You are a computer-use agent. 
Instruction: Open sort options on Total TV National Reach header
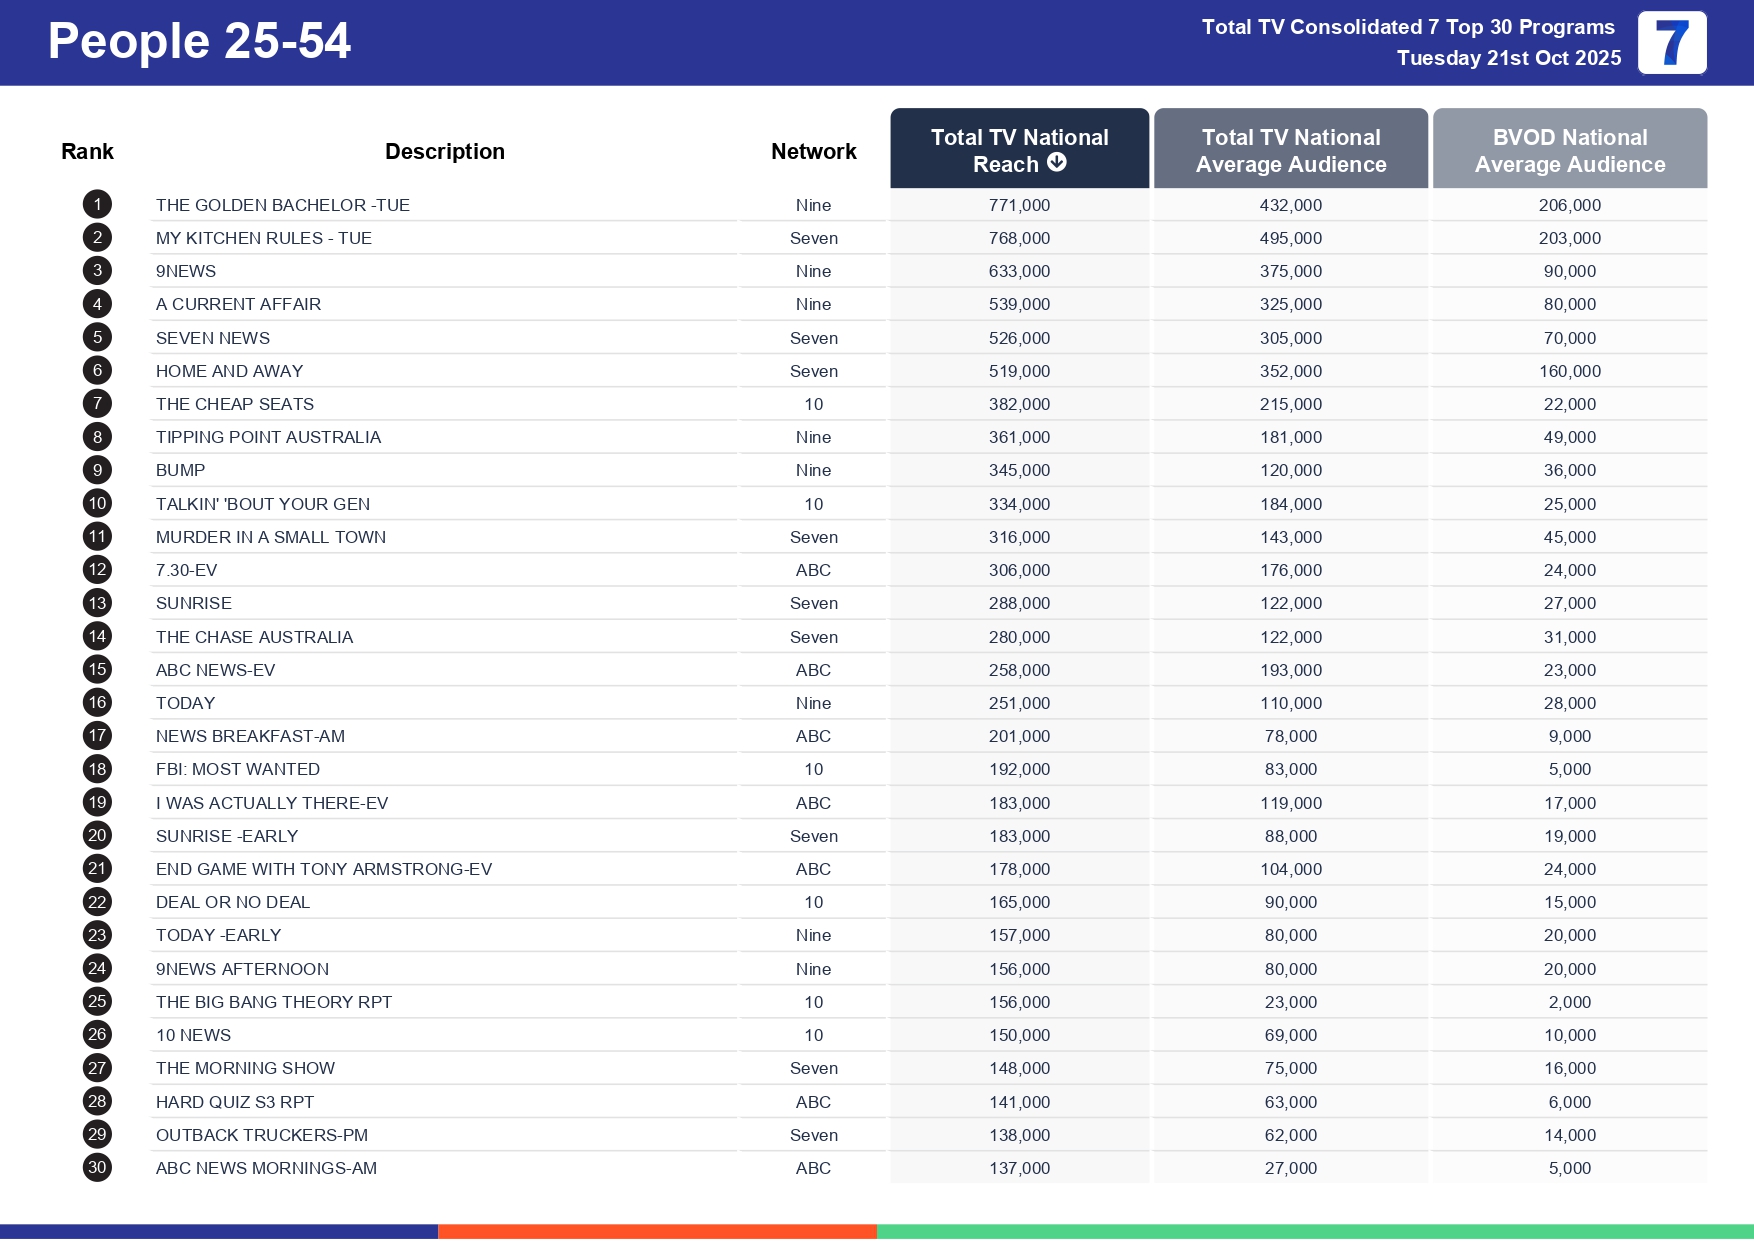pyautogui.click(x=1019, y=149)
